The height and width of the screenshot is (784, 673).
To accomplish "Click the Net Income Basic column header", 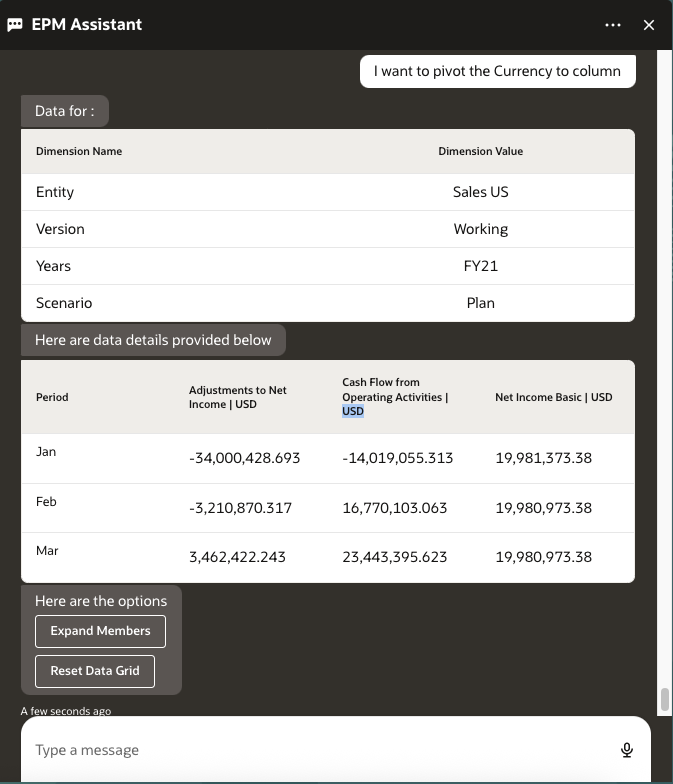I will tap(553, 397).
